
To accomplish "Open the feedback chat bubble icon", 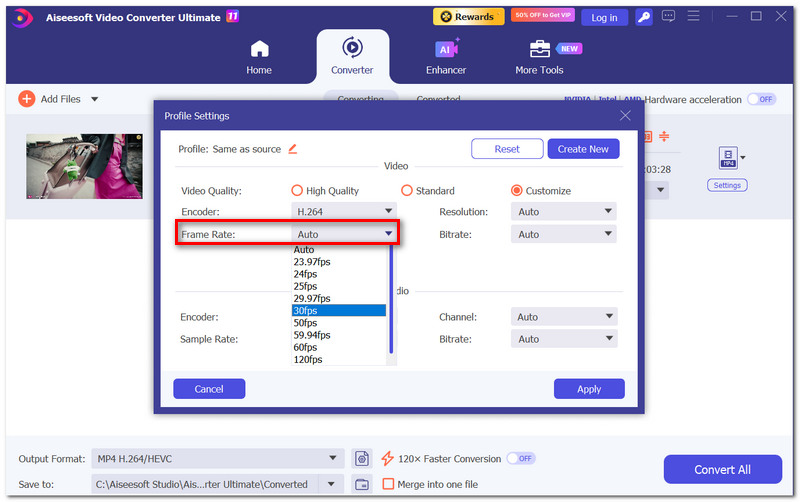I will tap(668, 16).
